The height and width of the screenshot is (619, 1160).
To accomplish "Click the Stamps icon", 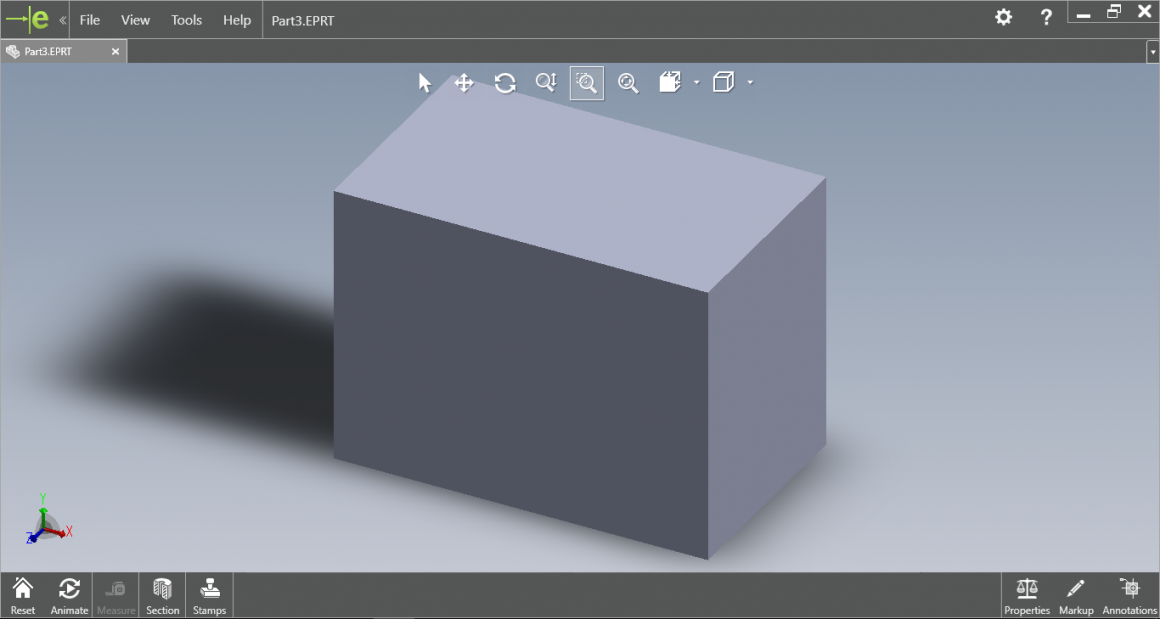I will click(209, 594).
